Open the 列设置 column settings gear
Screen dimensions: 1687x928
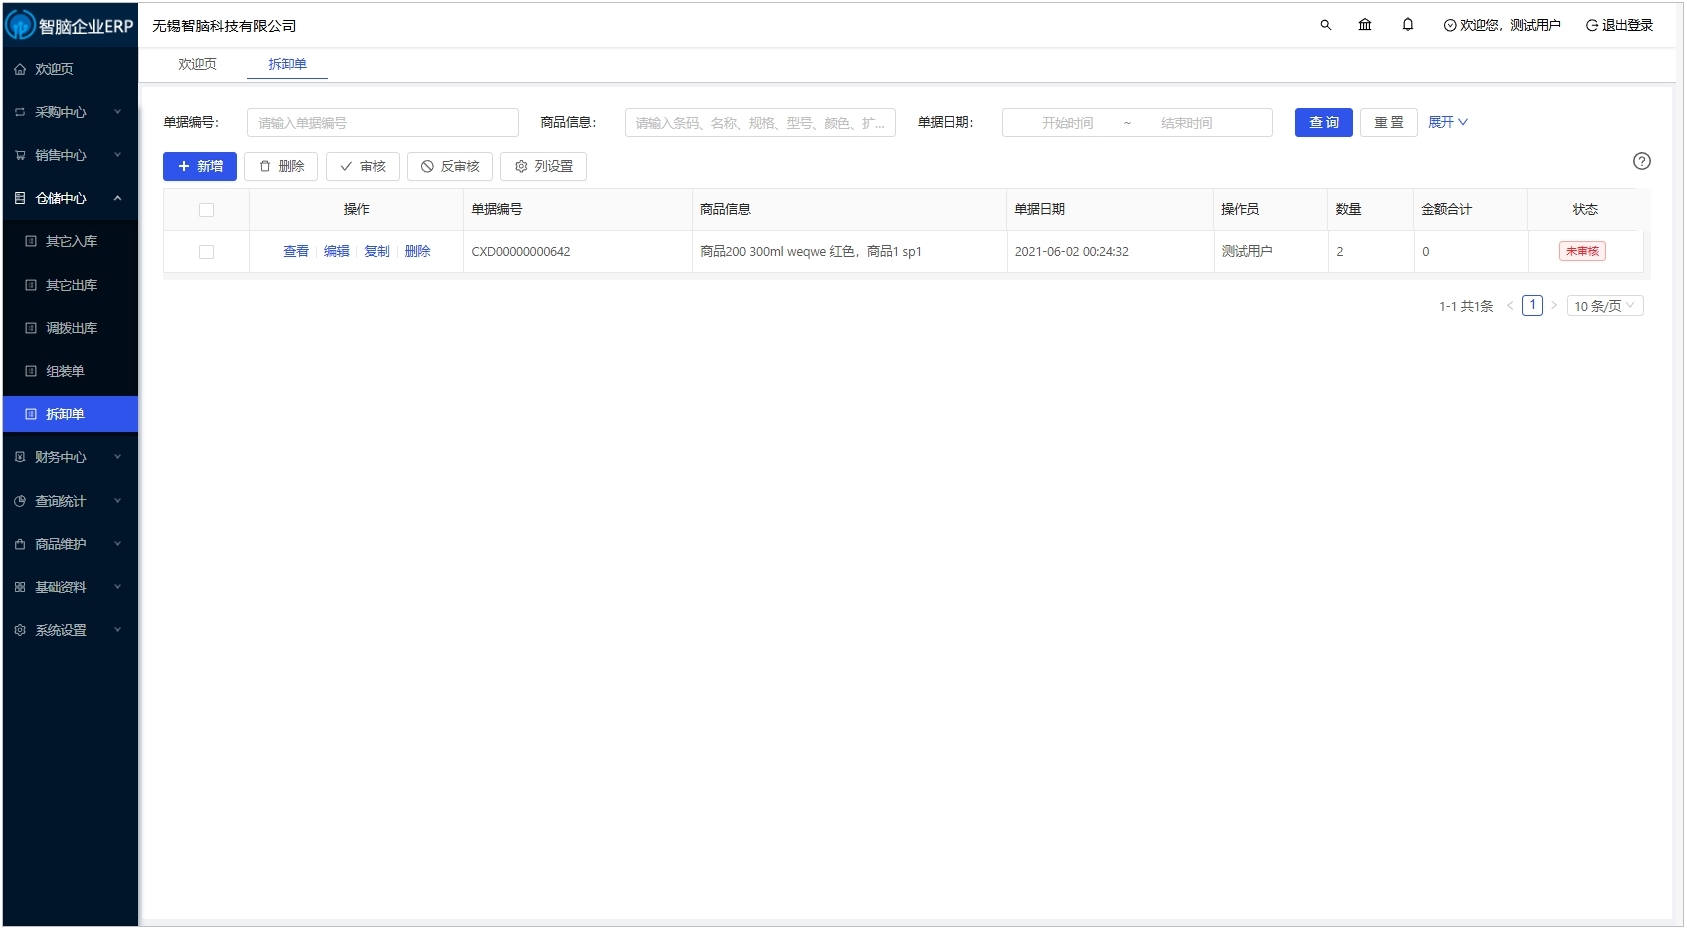click(x=542, y=166)
